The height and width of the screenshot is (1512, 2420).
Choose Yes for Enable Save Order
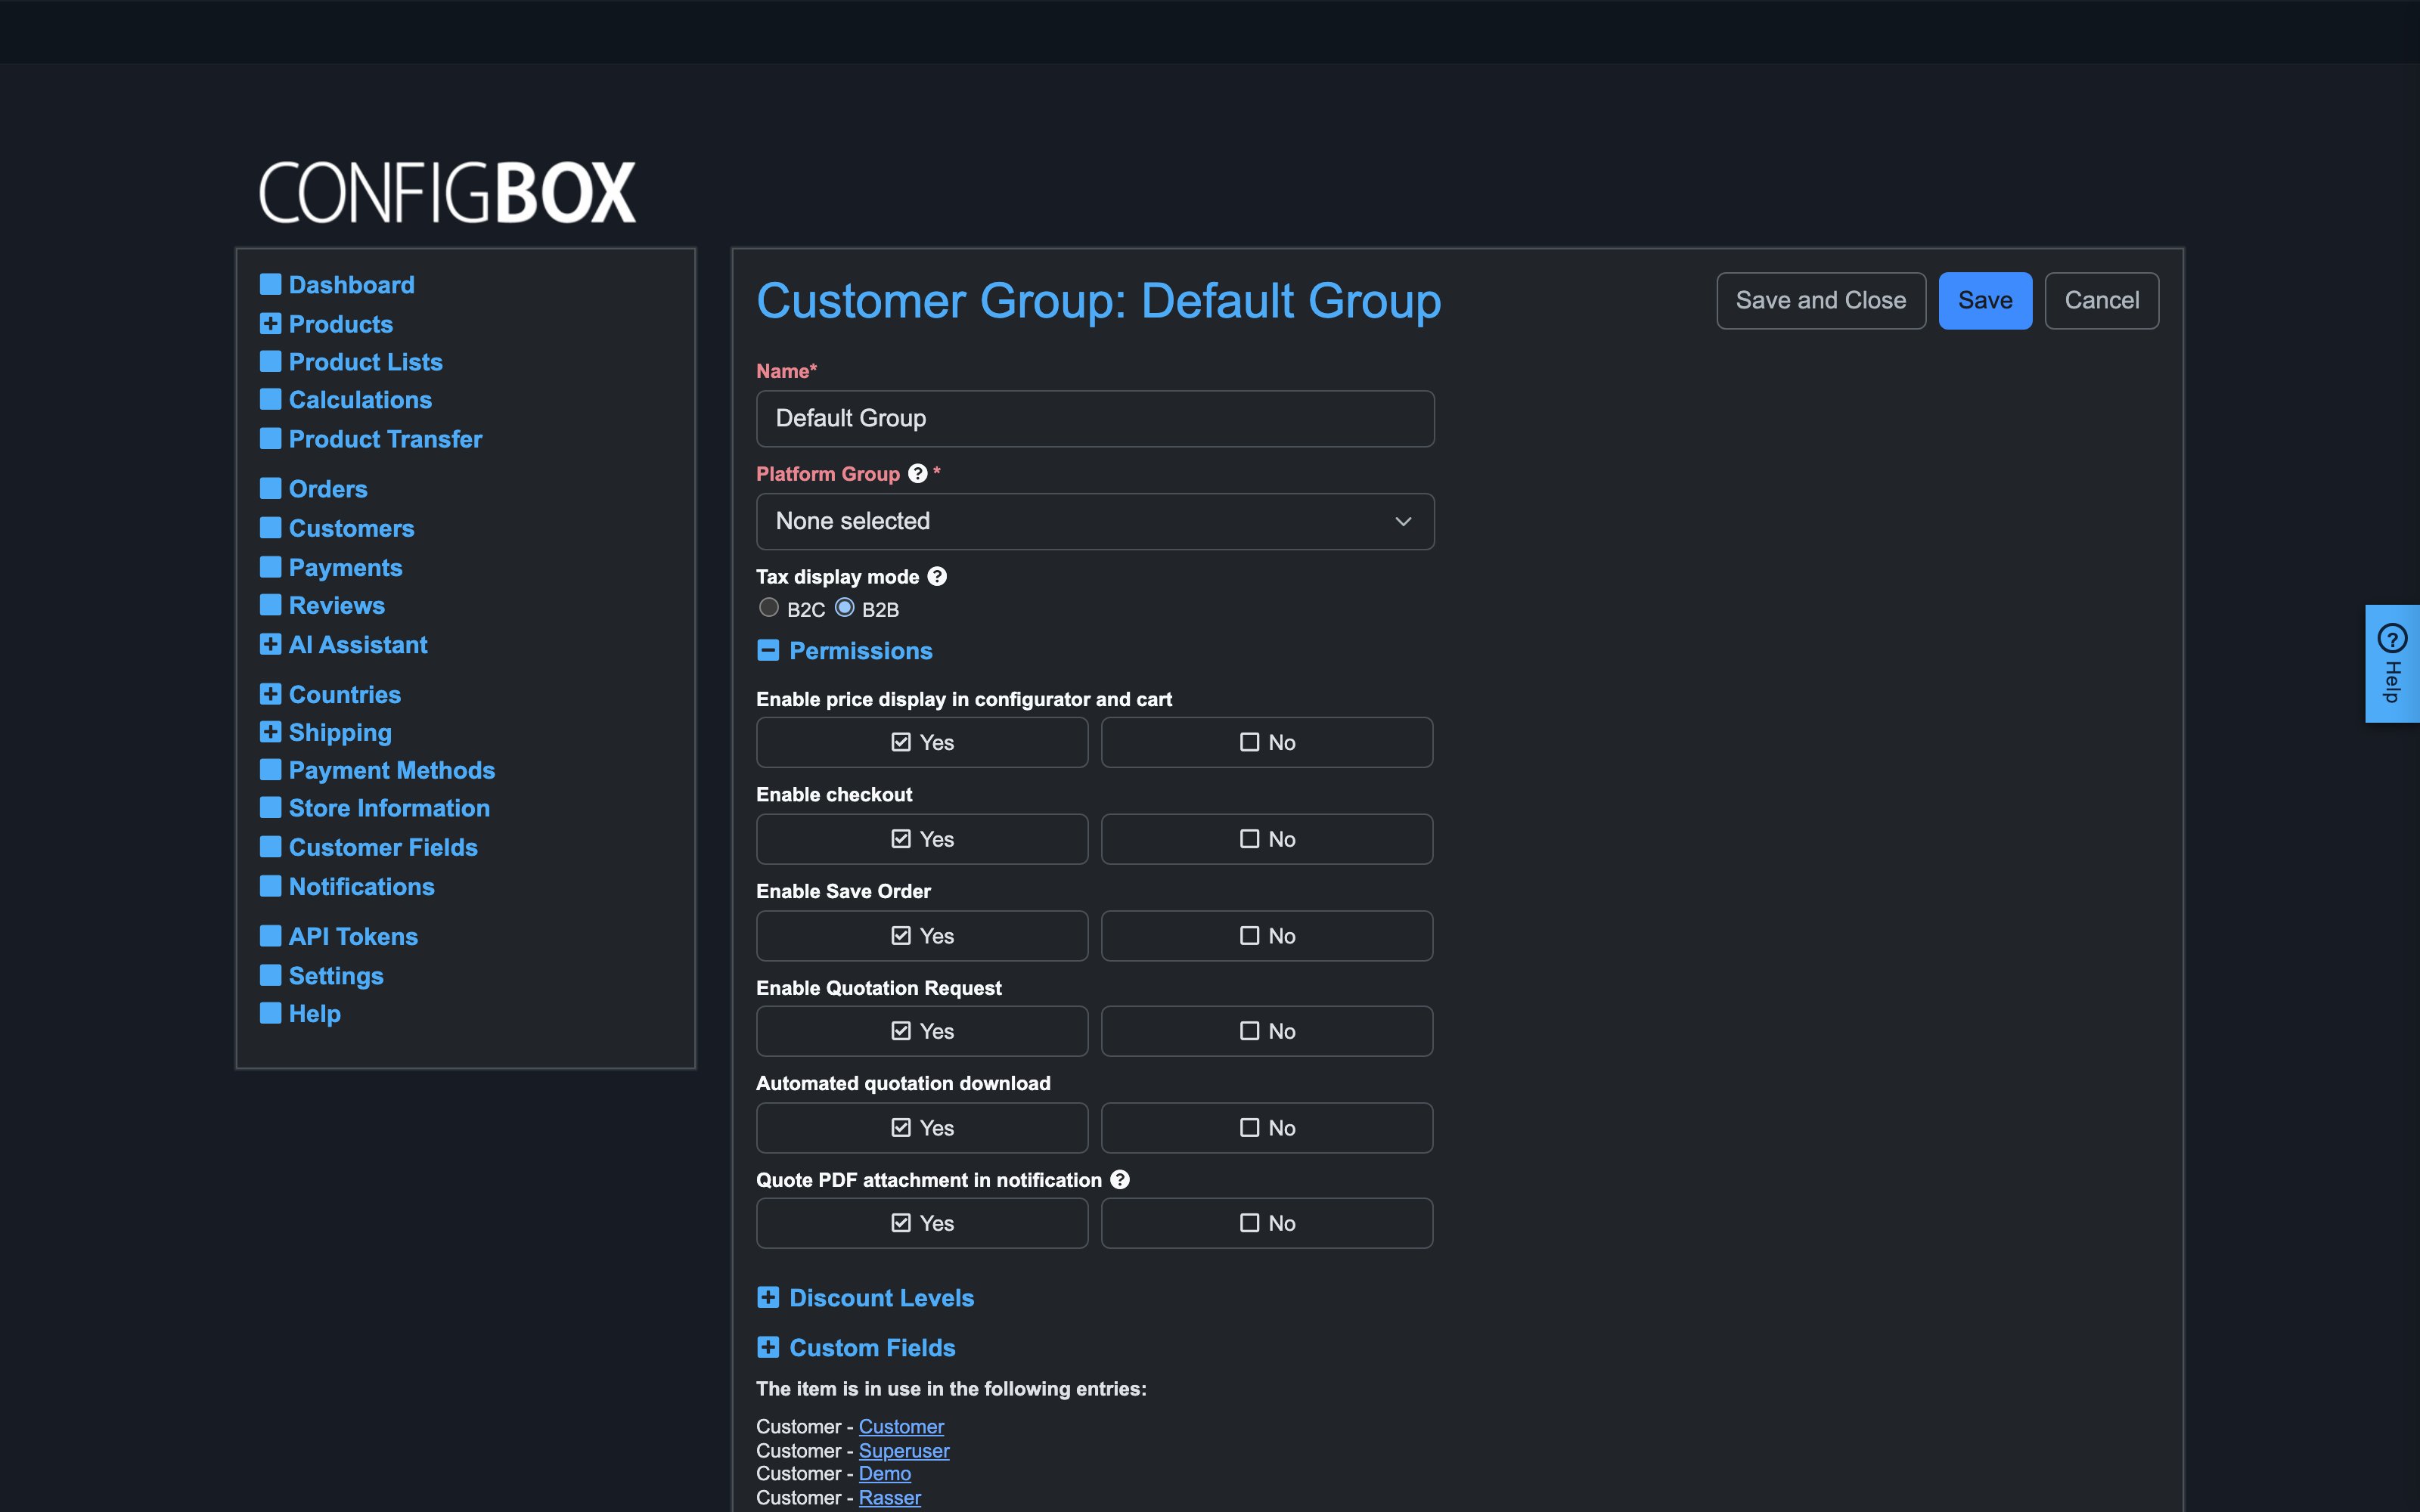[921, 936]
